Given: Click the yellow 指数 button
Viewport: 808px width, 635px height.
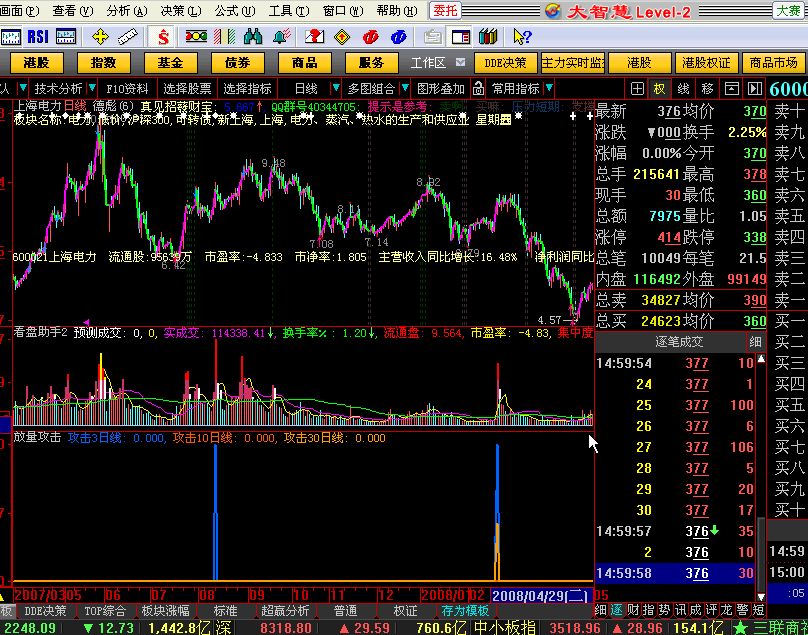Looking at the screenshot, I should point(104,63).
